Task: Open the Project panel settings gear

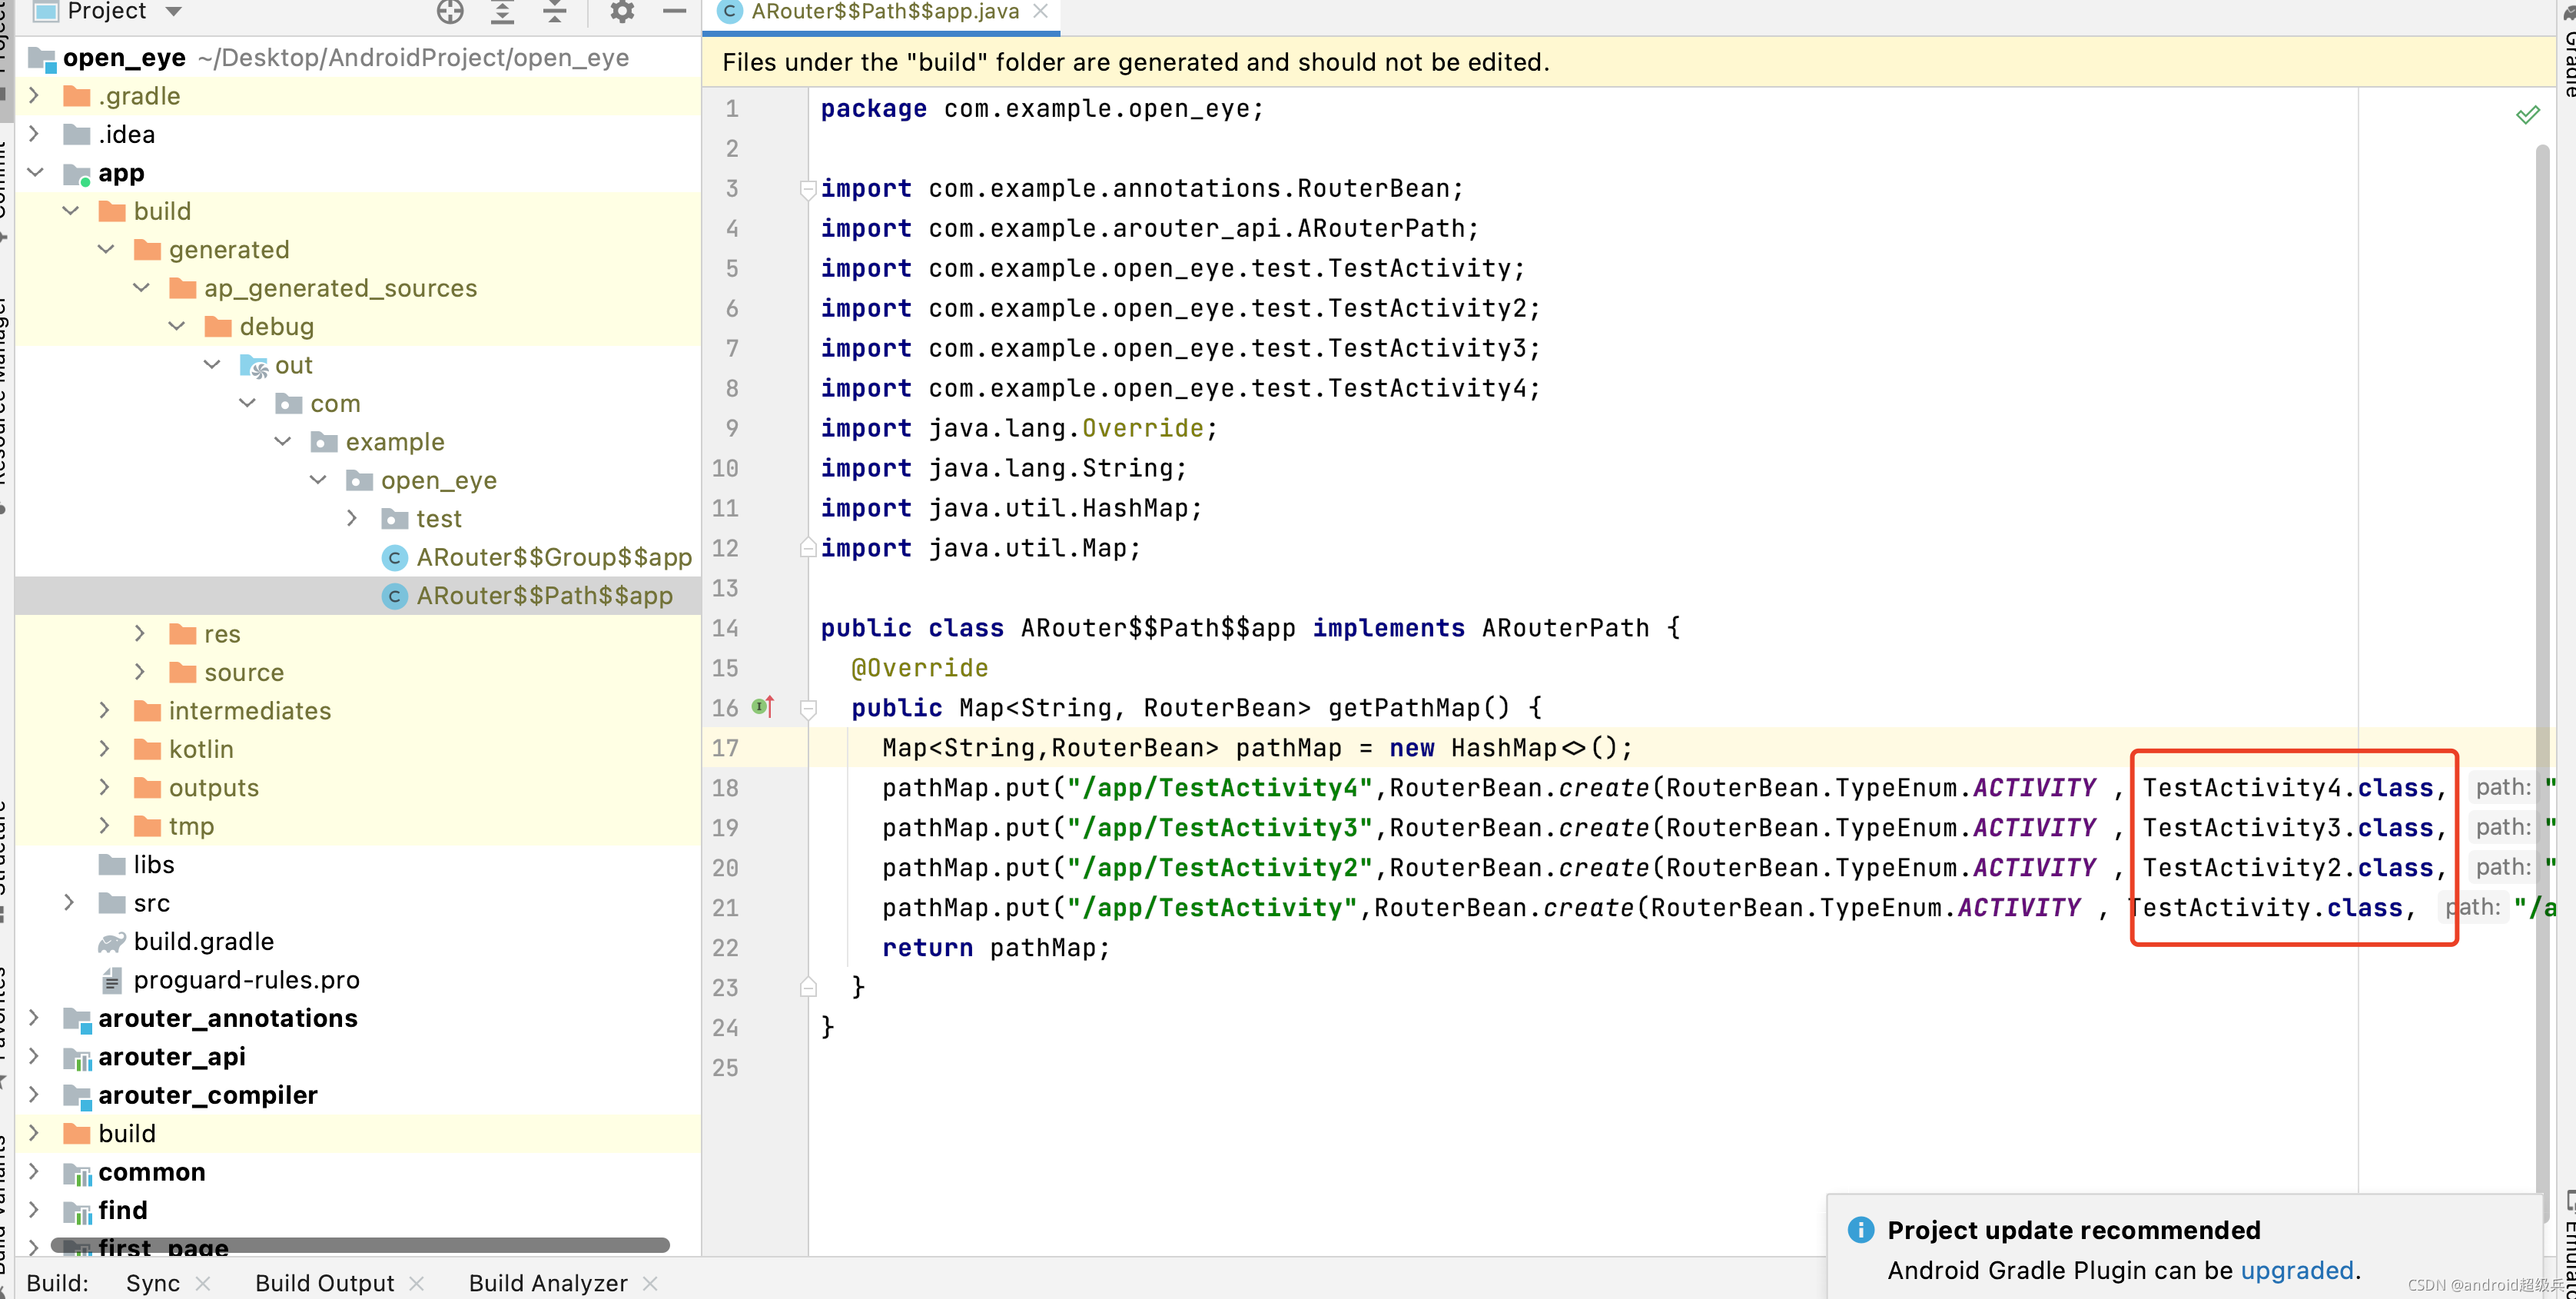Action: tap(622, 12)
